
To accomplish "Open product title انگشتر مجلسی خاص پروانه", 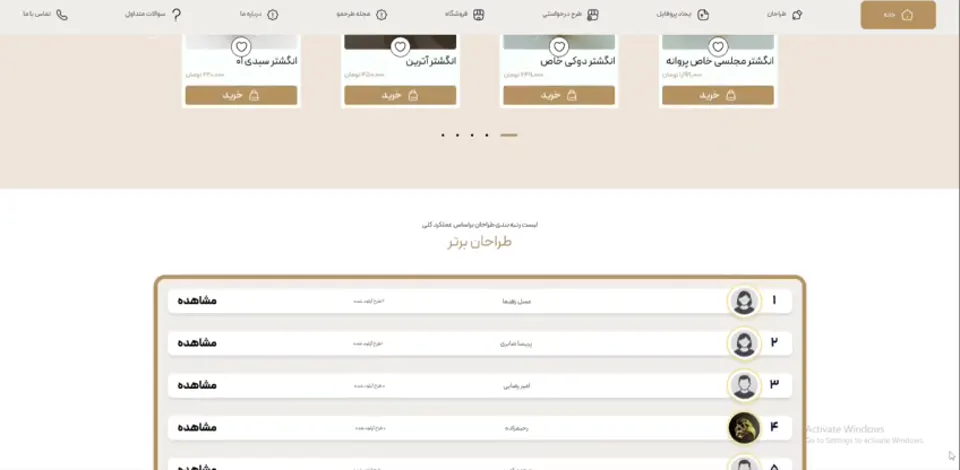I will pyautogui.click(x=719, y=61).
